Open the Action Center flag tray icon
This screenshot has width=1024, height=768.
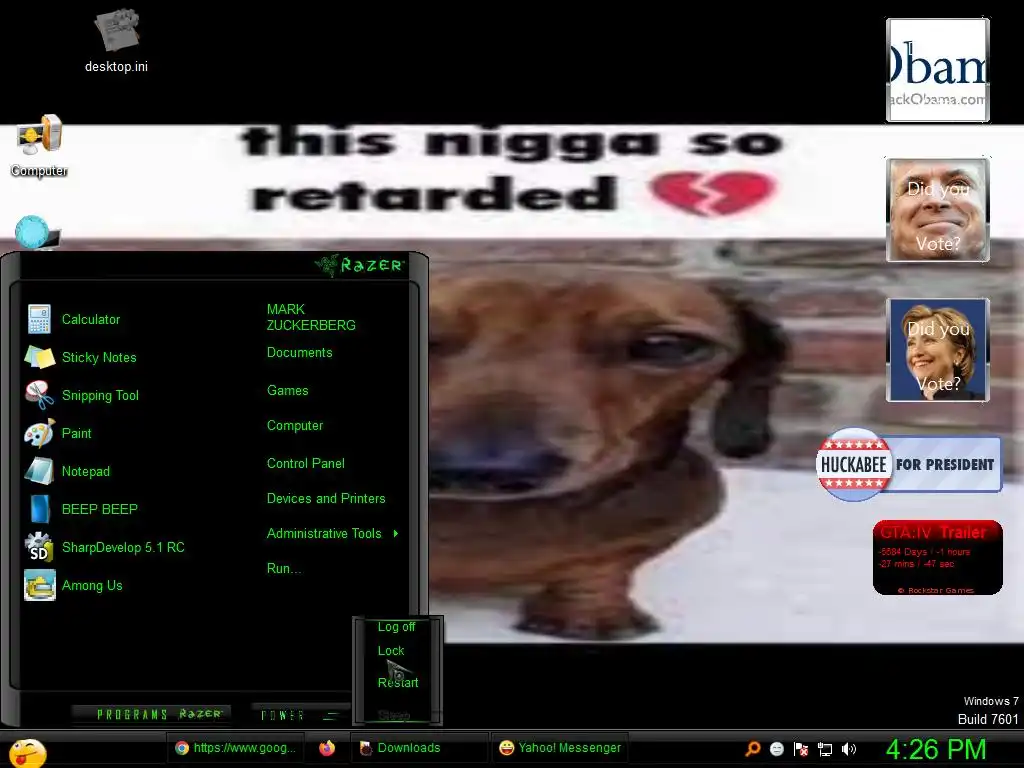coord(801,748)
